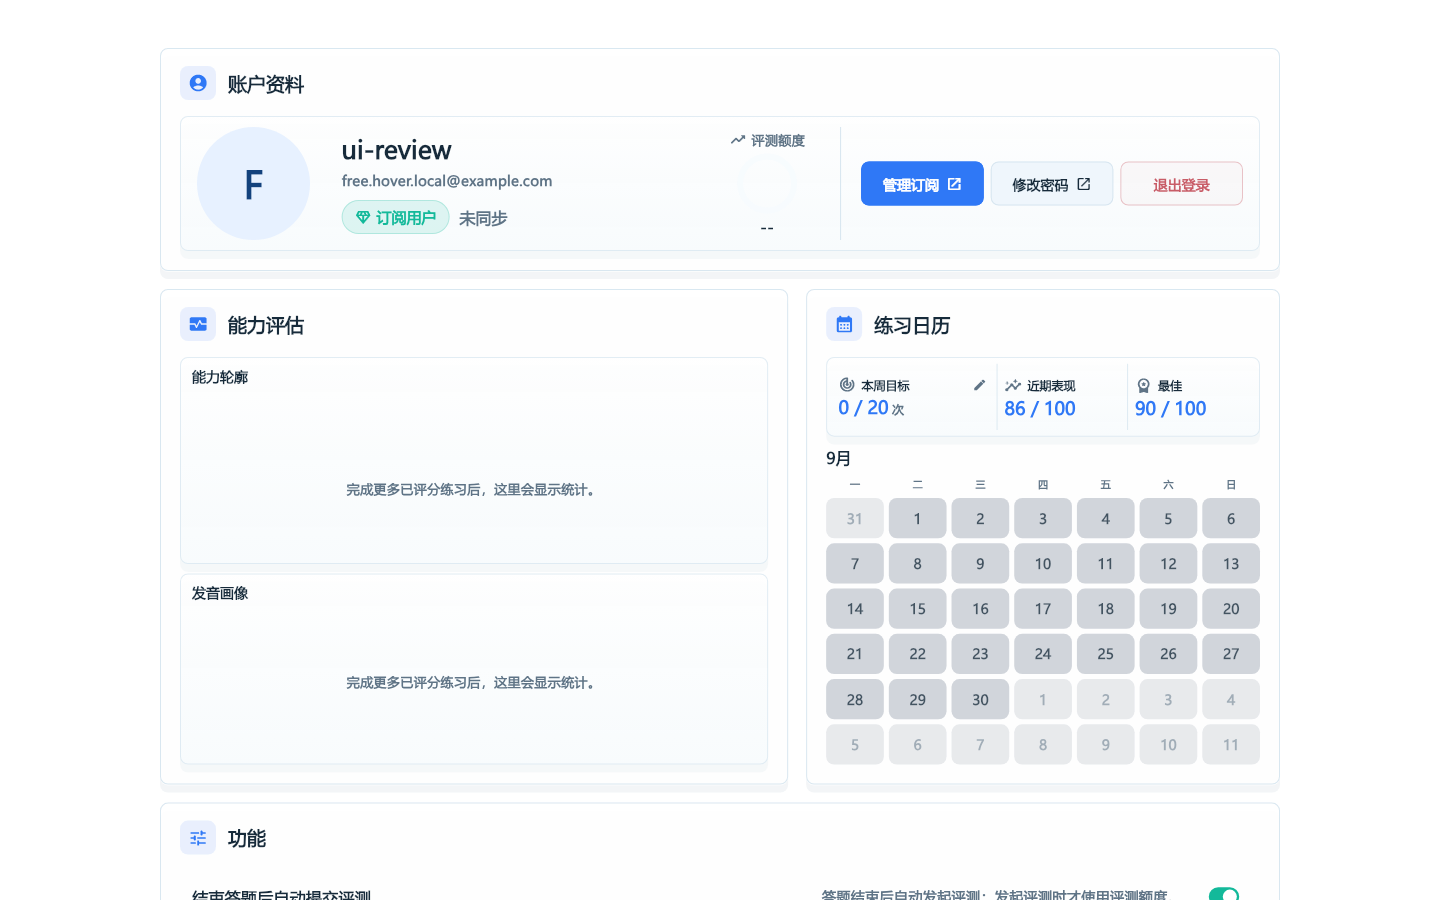Click the 90 / 100 best score
Viewport: 1440px width, 900px height.
pos(1171,408)
